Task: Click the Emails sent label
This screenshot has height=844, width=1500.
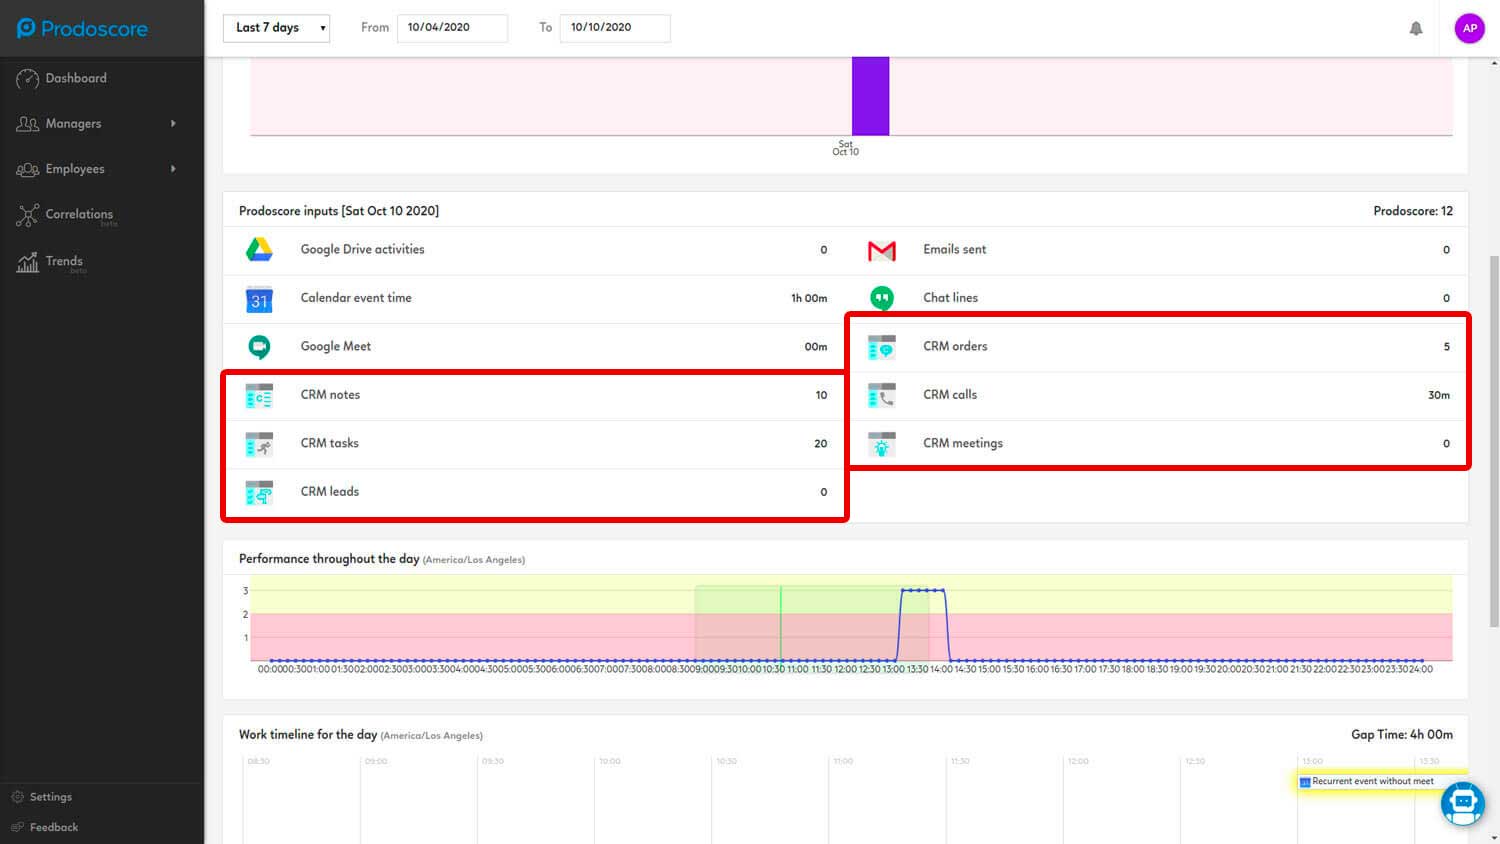Action: click(954, 250)
